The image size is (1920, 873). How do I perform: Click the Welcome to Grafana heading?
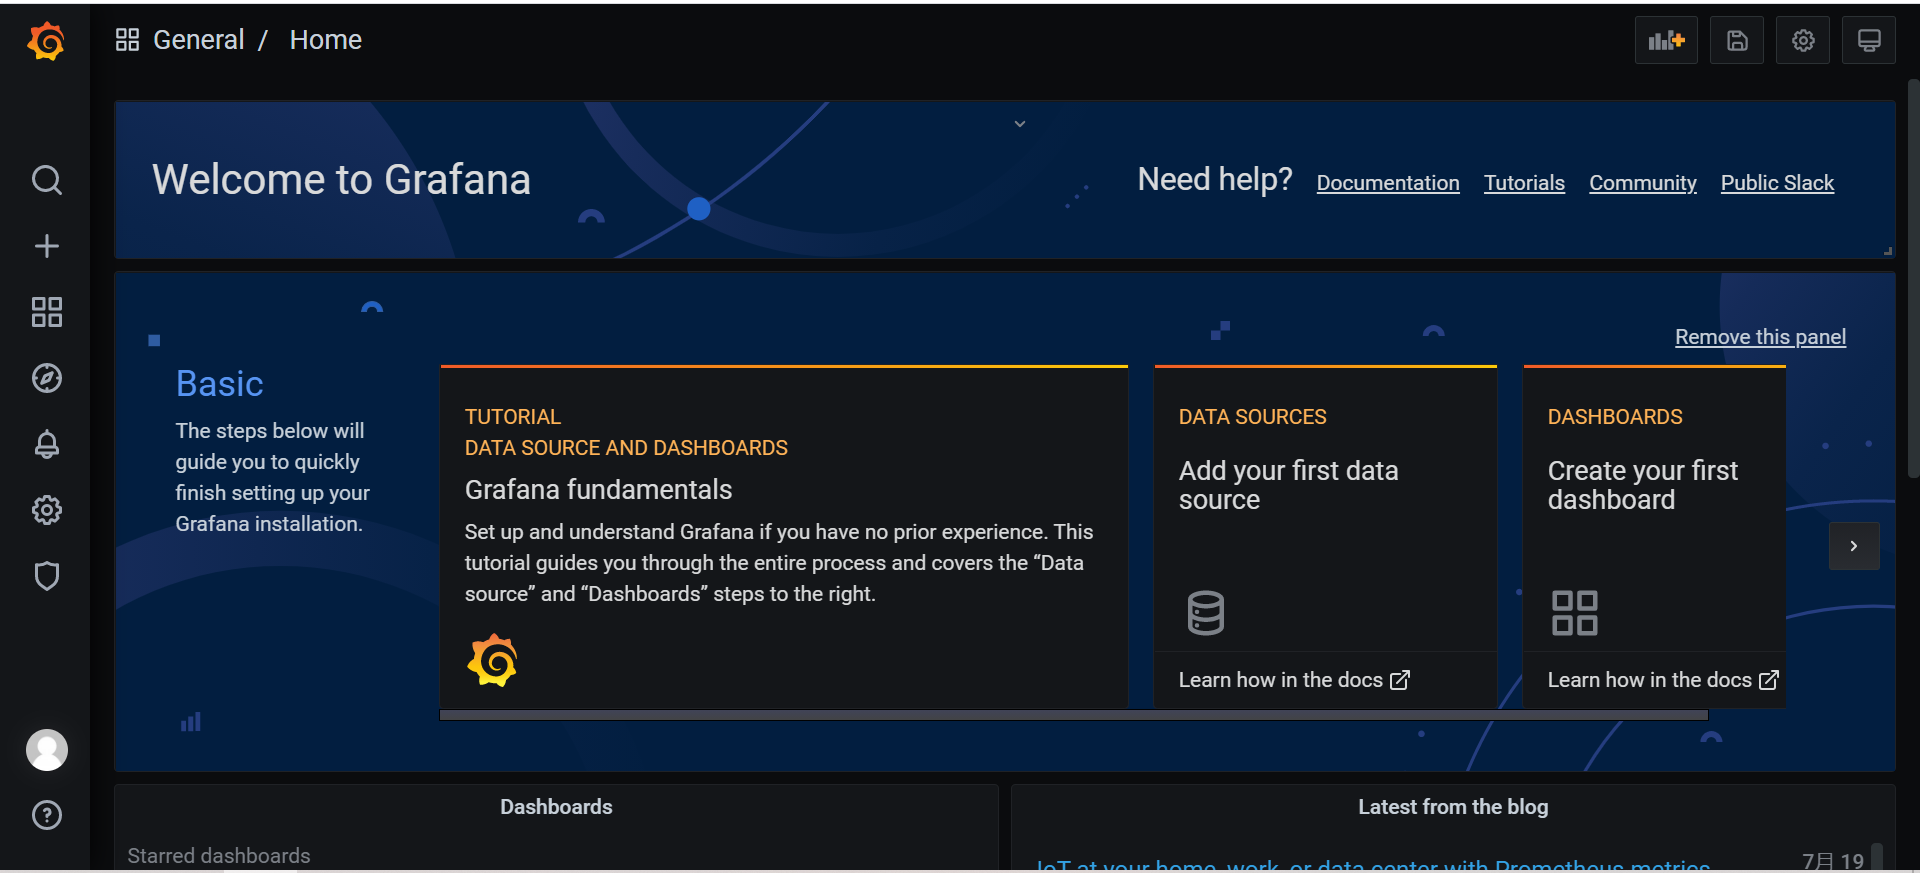341,180
